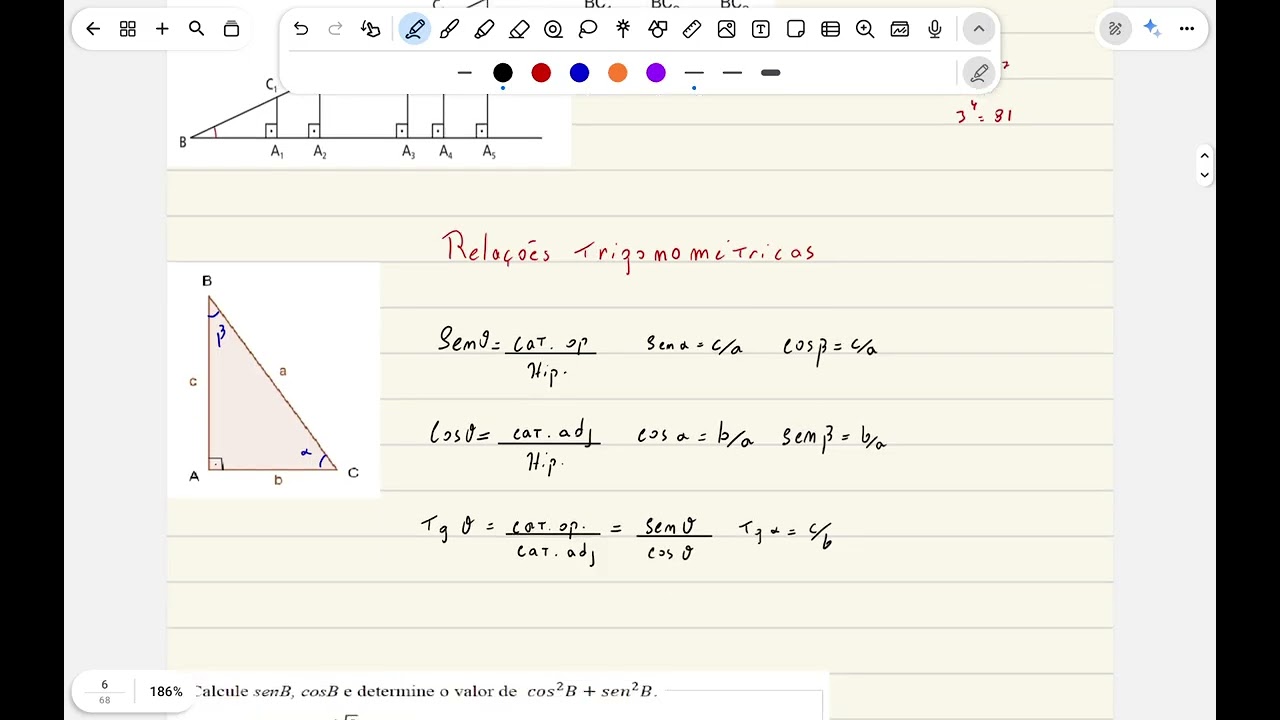Select the dash line style before colors
This screenshot has width=1280, height=720.
(x=464, y=72)
